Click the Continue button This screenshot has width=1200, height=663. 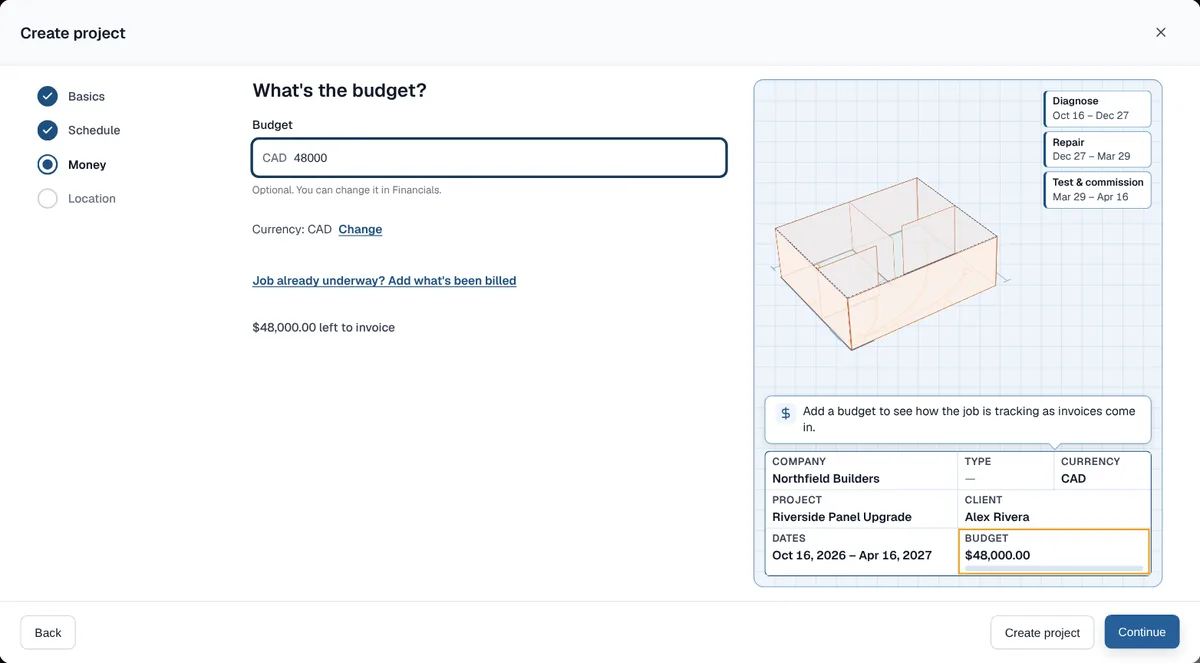[1142, 632]
